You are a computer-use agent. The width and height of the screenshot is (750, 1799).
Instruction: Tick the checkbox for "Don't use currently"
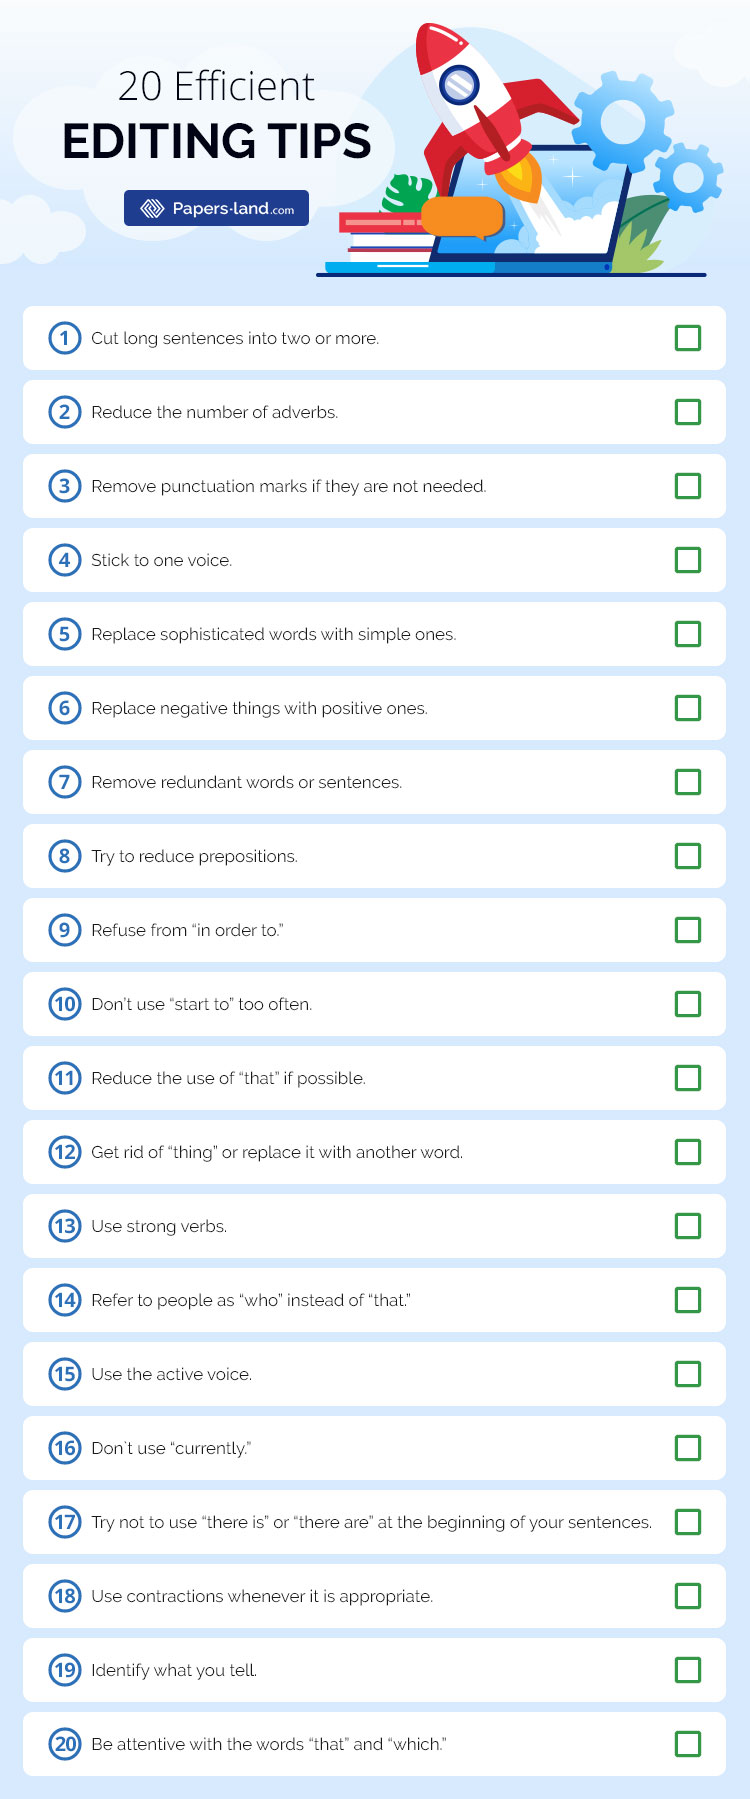688,1448
